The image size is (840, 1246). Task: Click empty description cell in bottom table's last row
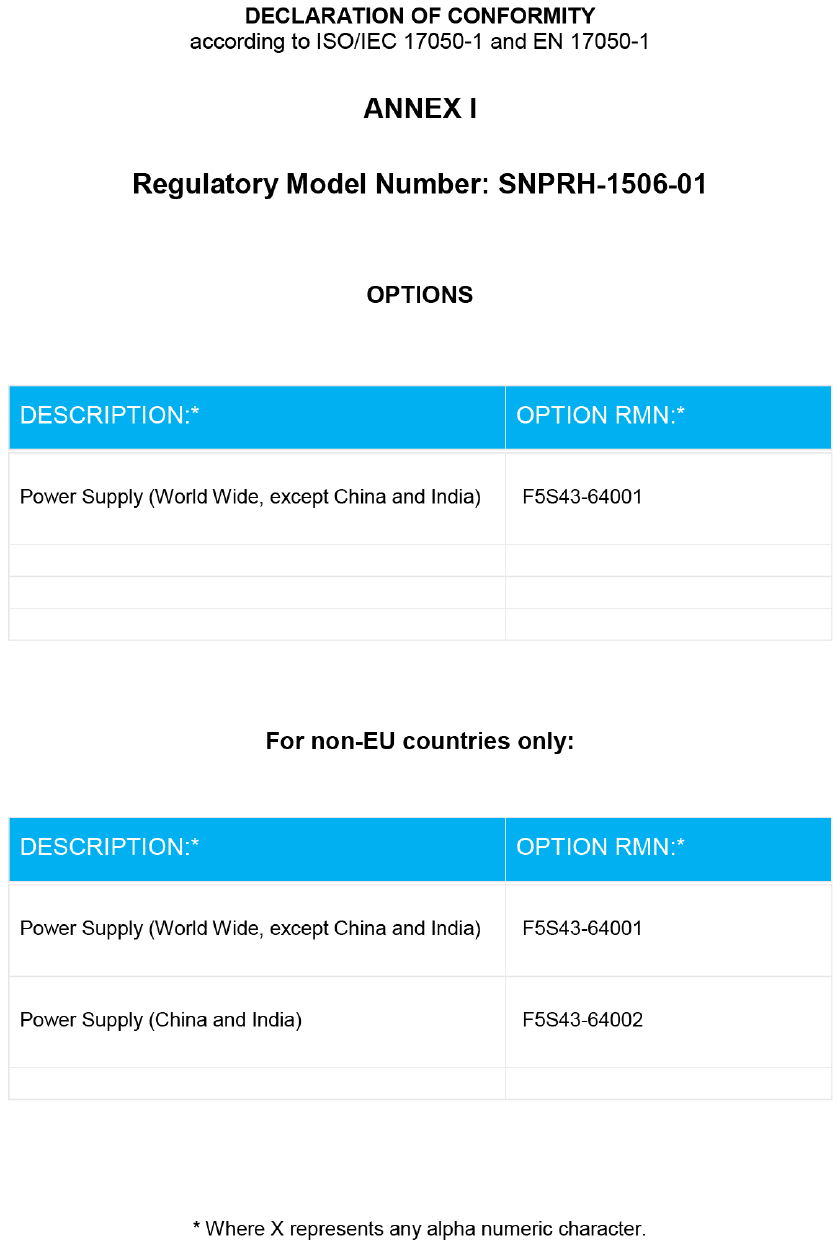[257, 1084]
